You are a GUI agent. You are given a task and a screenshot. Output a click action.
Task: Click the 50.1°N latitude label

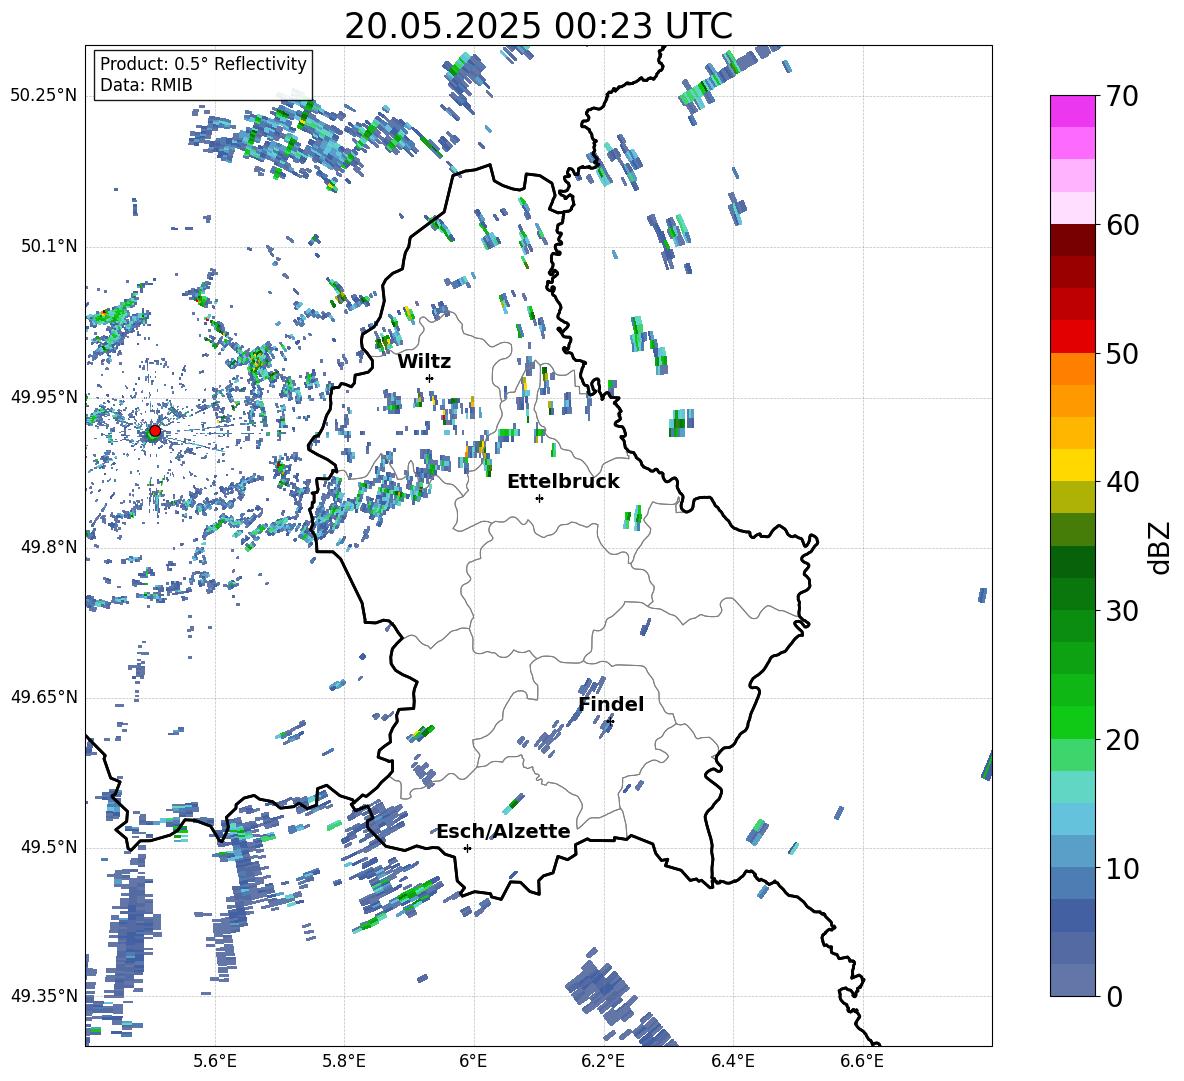tap(48, 246)
